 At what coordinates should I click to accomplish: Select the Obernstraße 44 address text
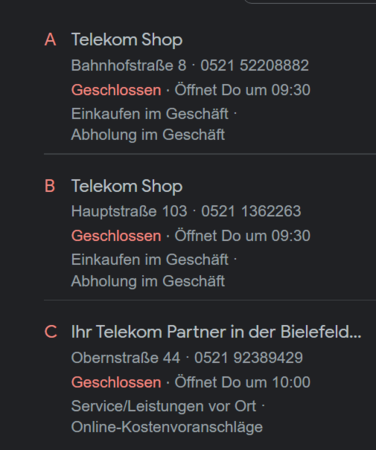coord(126,358)
